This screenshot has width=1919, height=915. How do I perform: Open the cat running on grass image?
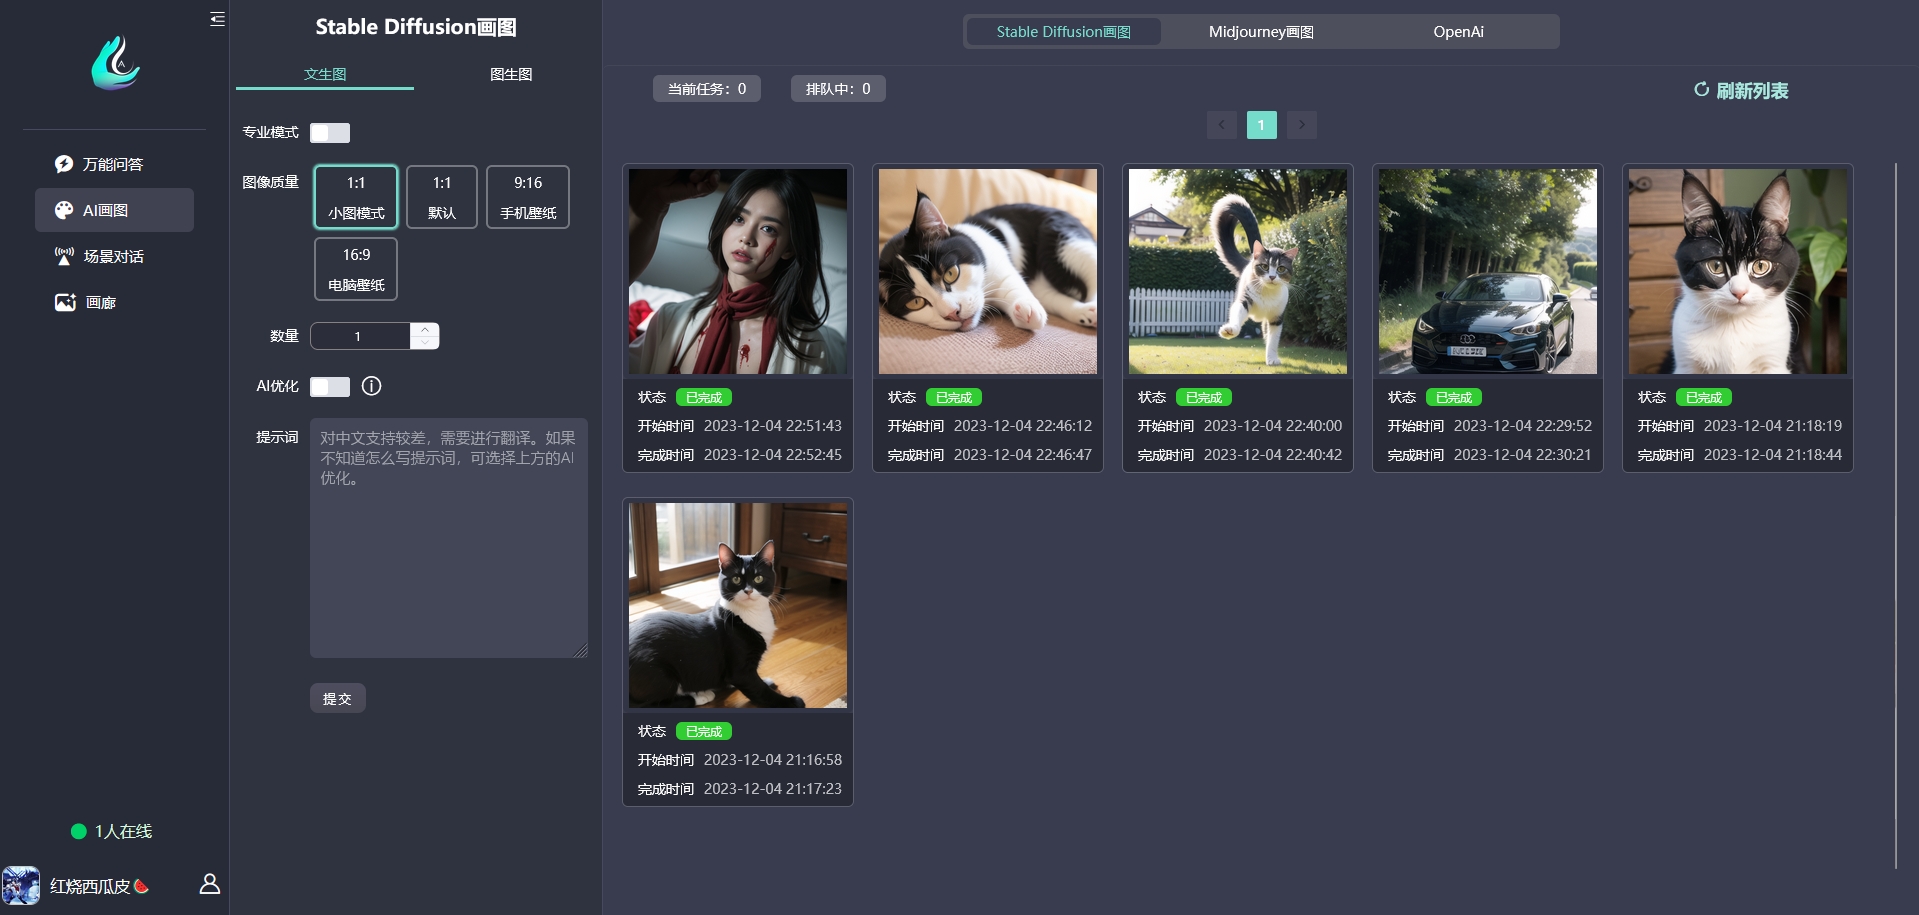click(x=1238, y=271)
